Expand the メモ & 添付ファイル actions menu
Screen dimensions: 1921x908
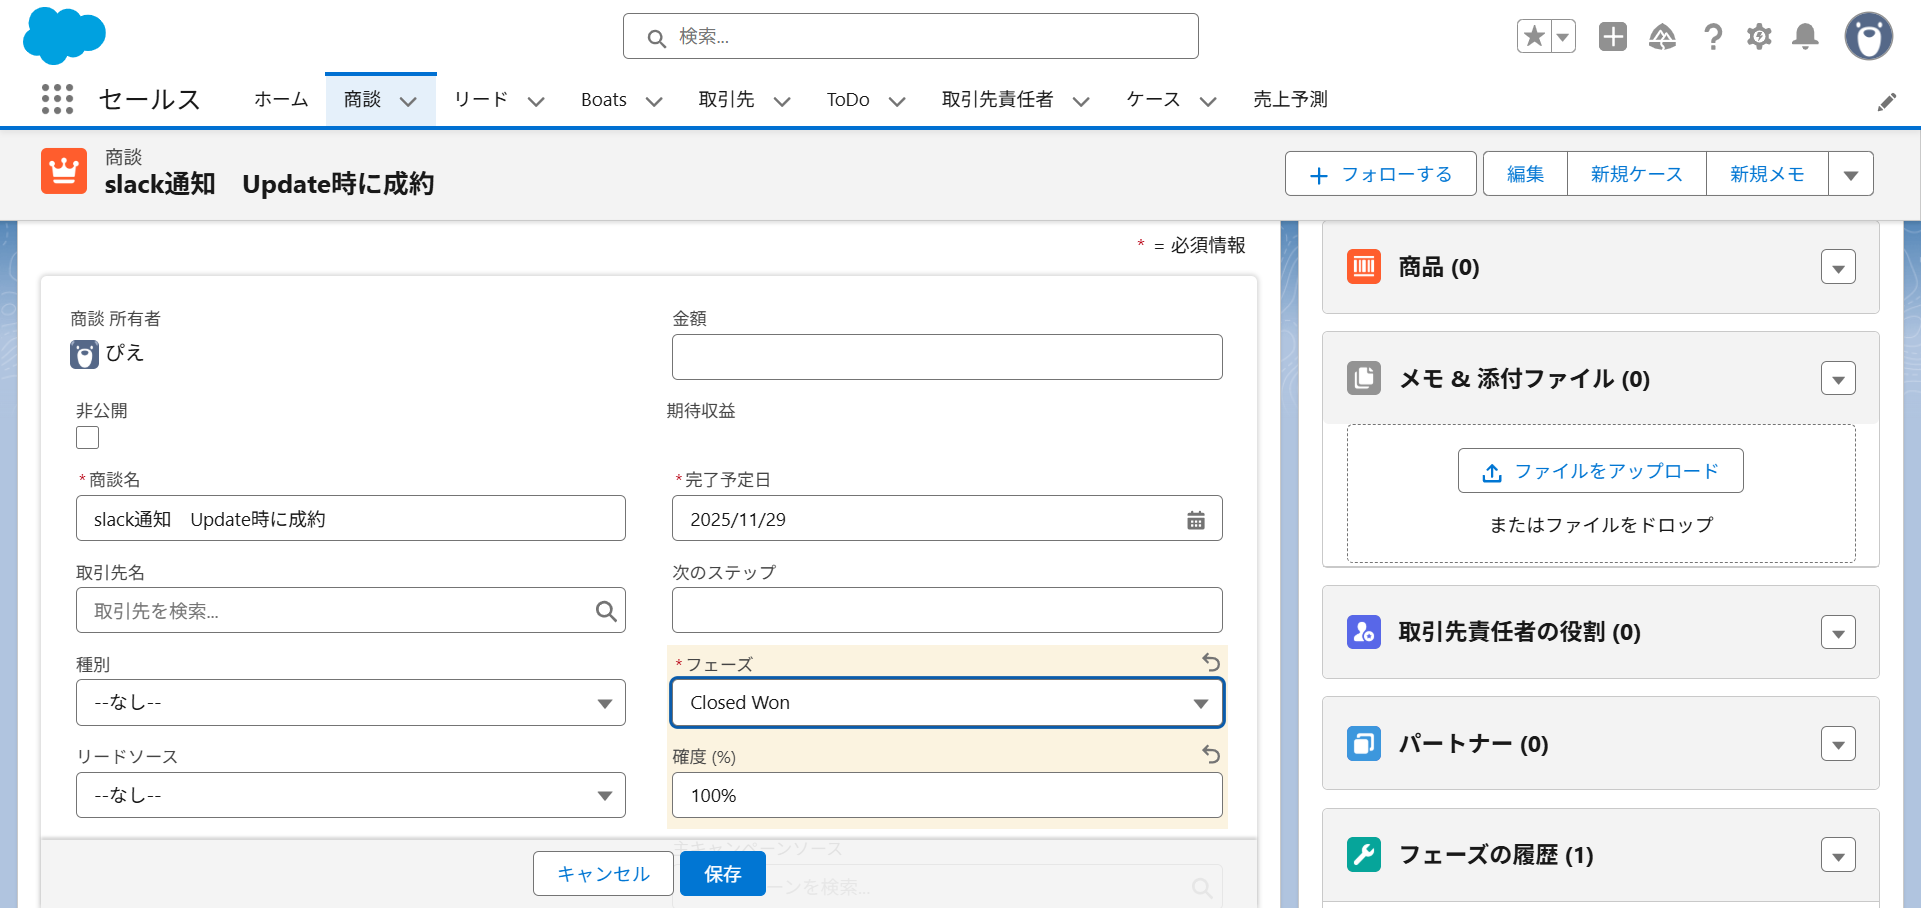pyautogui.click(x=1838, y=378)
